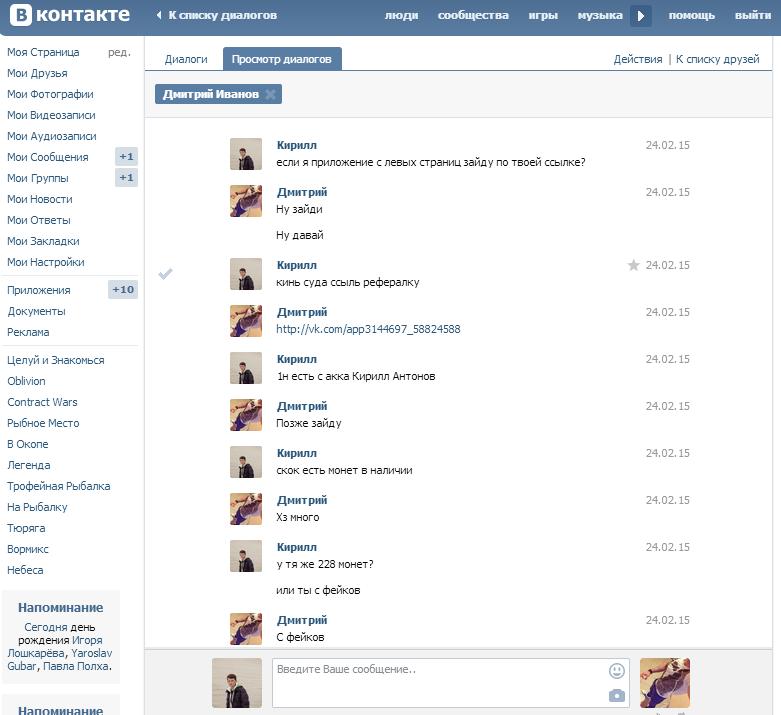Open 'Мои Группы' in sidebar
781x715 pixels.
point(38,178)
